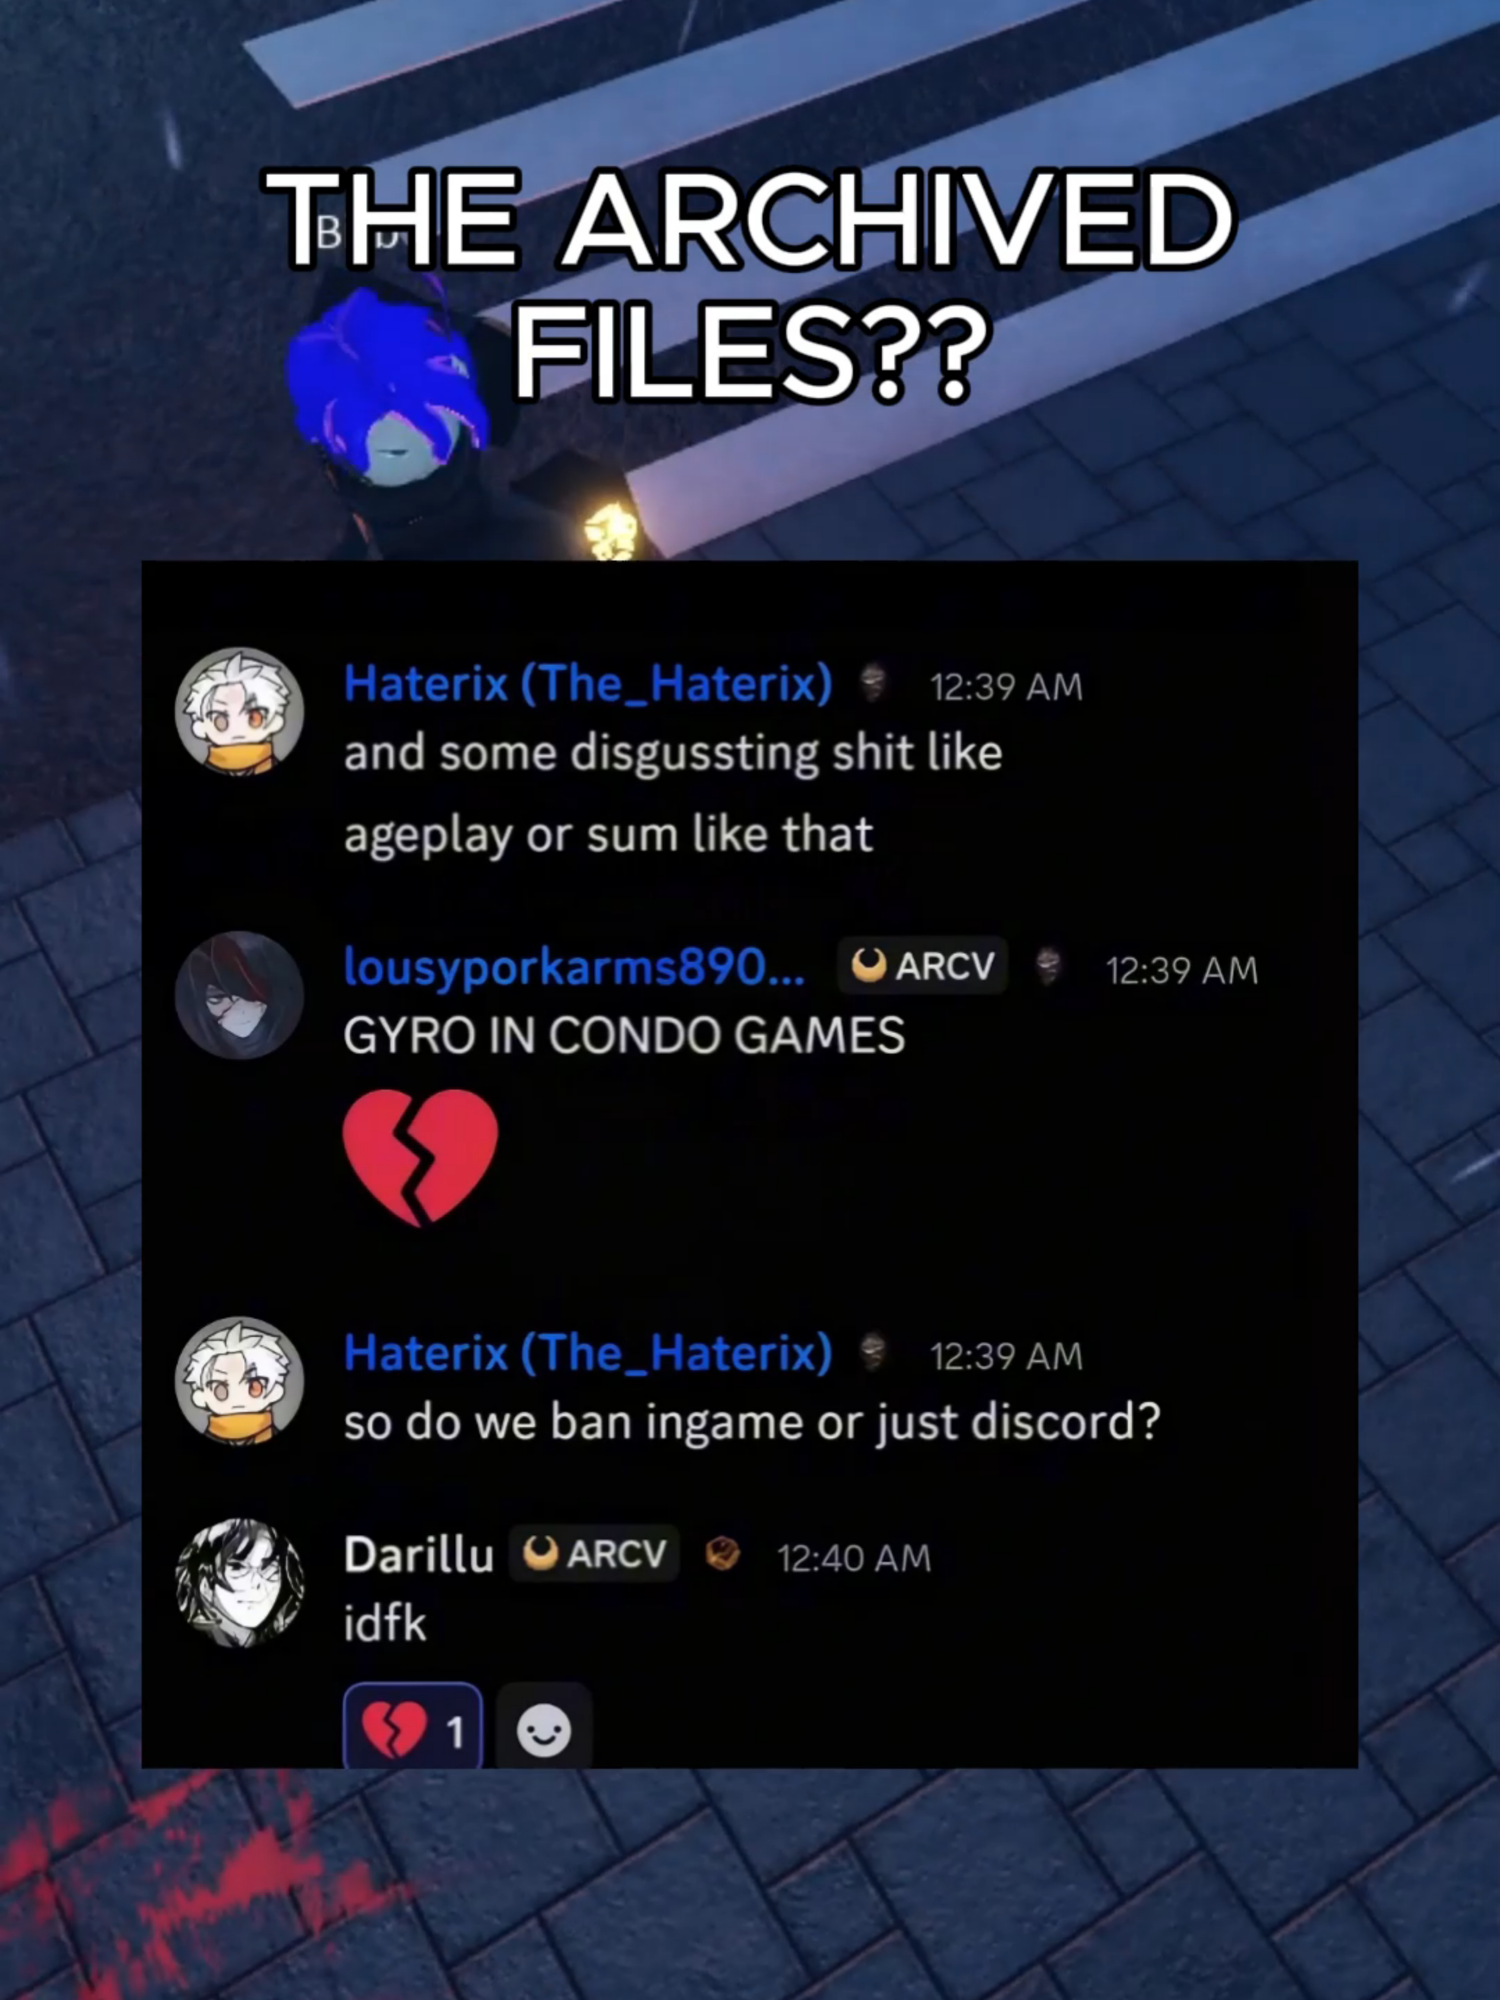The image size is (1500, 2000).
Task: Click the 12:40 AM timestamp on Darillu's message
Action: (854, 1558)
